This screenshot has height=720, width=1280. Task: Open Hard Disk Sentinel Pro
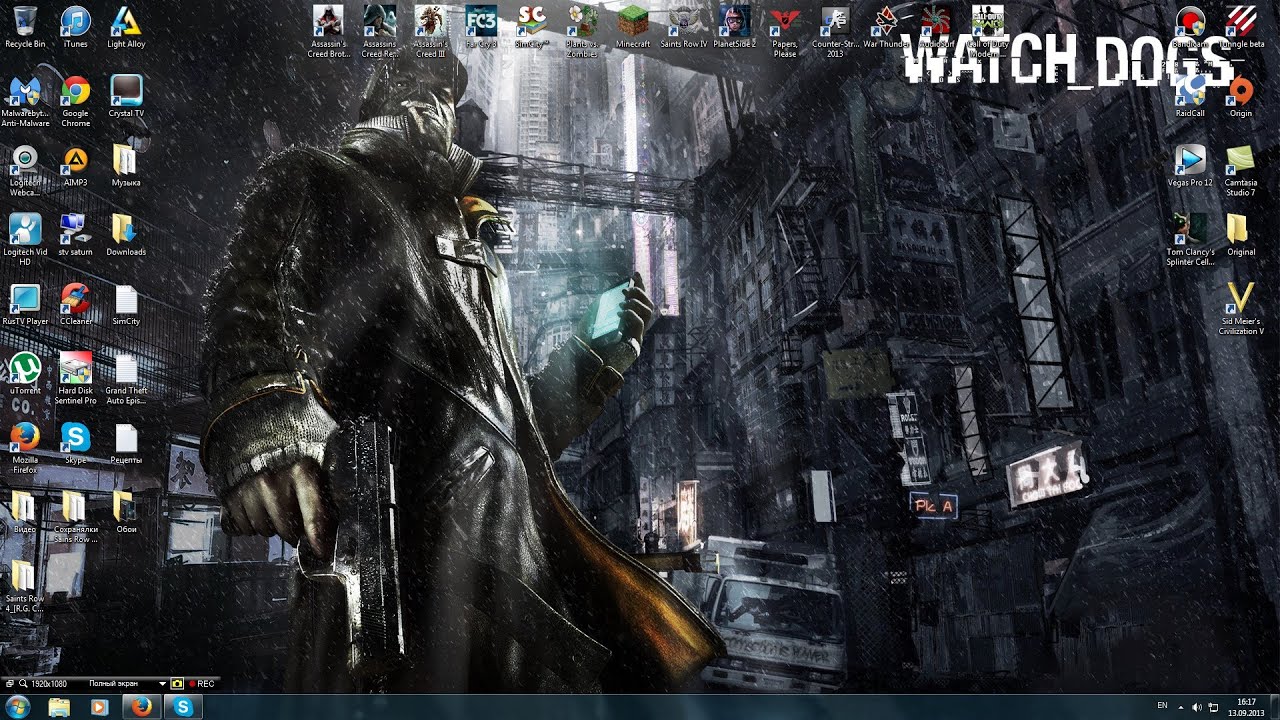(75, 378)
